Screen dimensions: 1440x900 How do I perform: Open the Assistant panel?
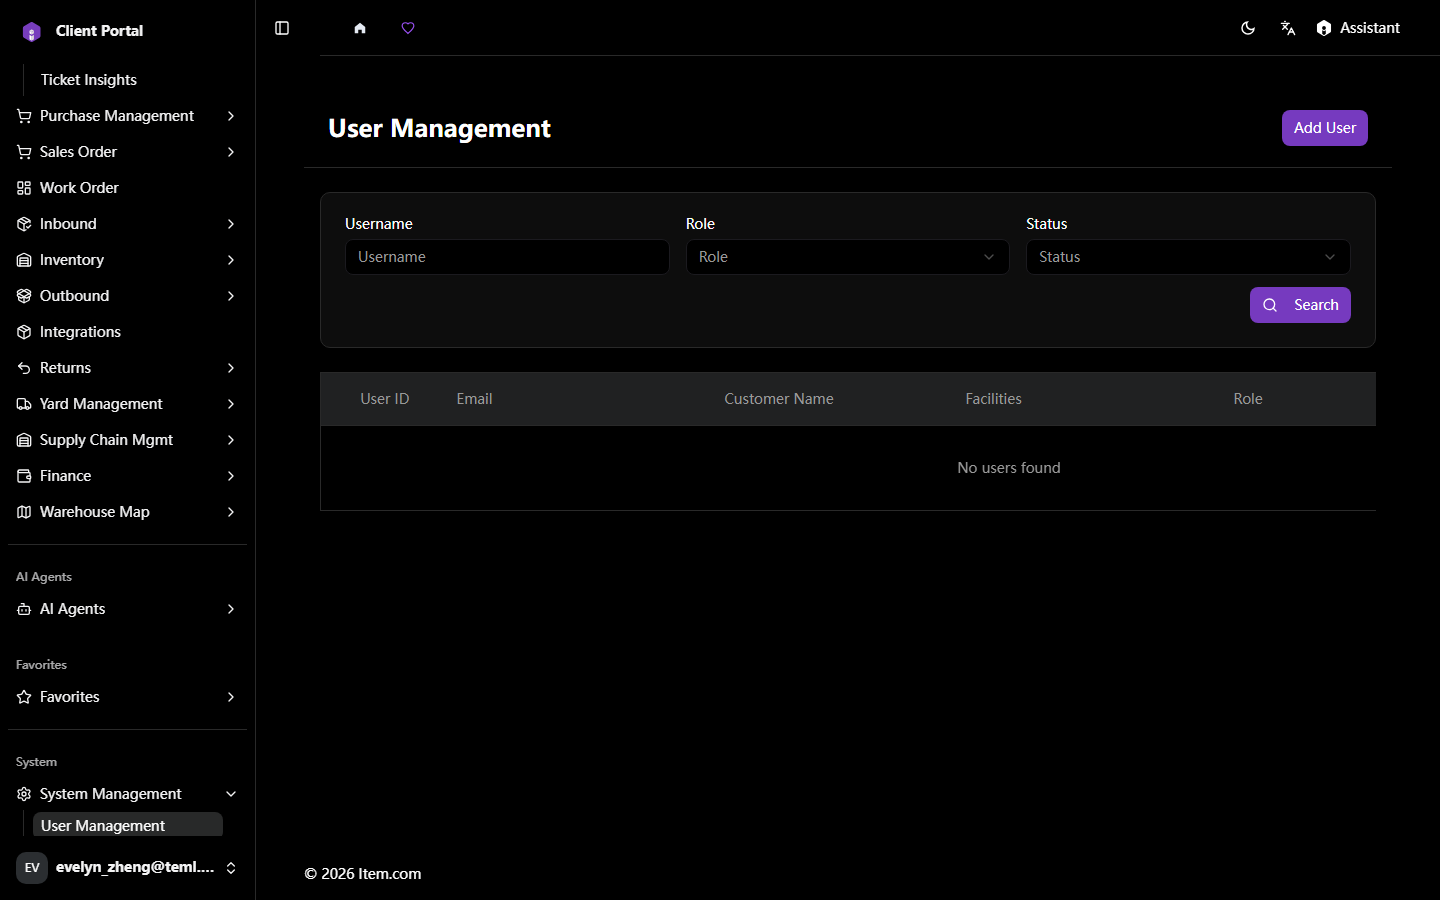[x=1358, y=28]
